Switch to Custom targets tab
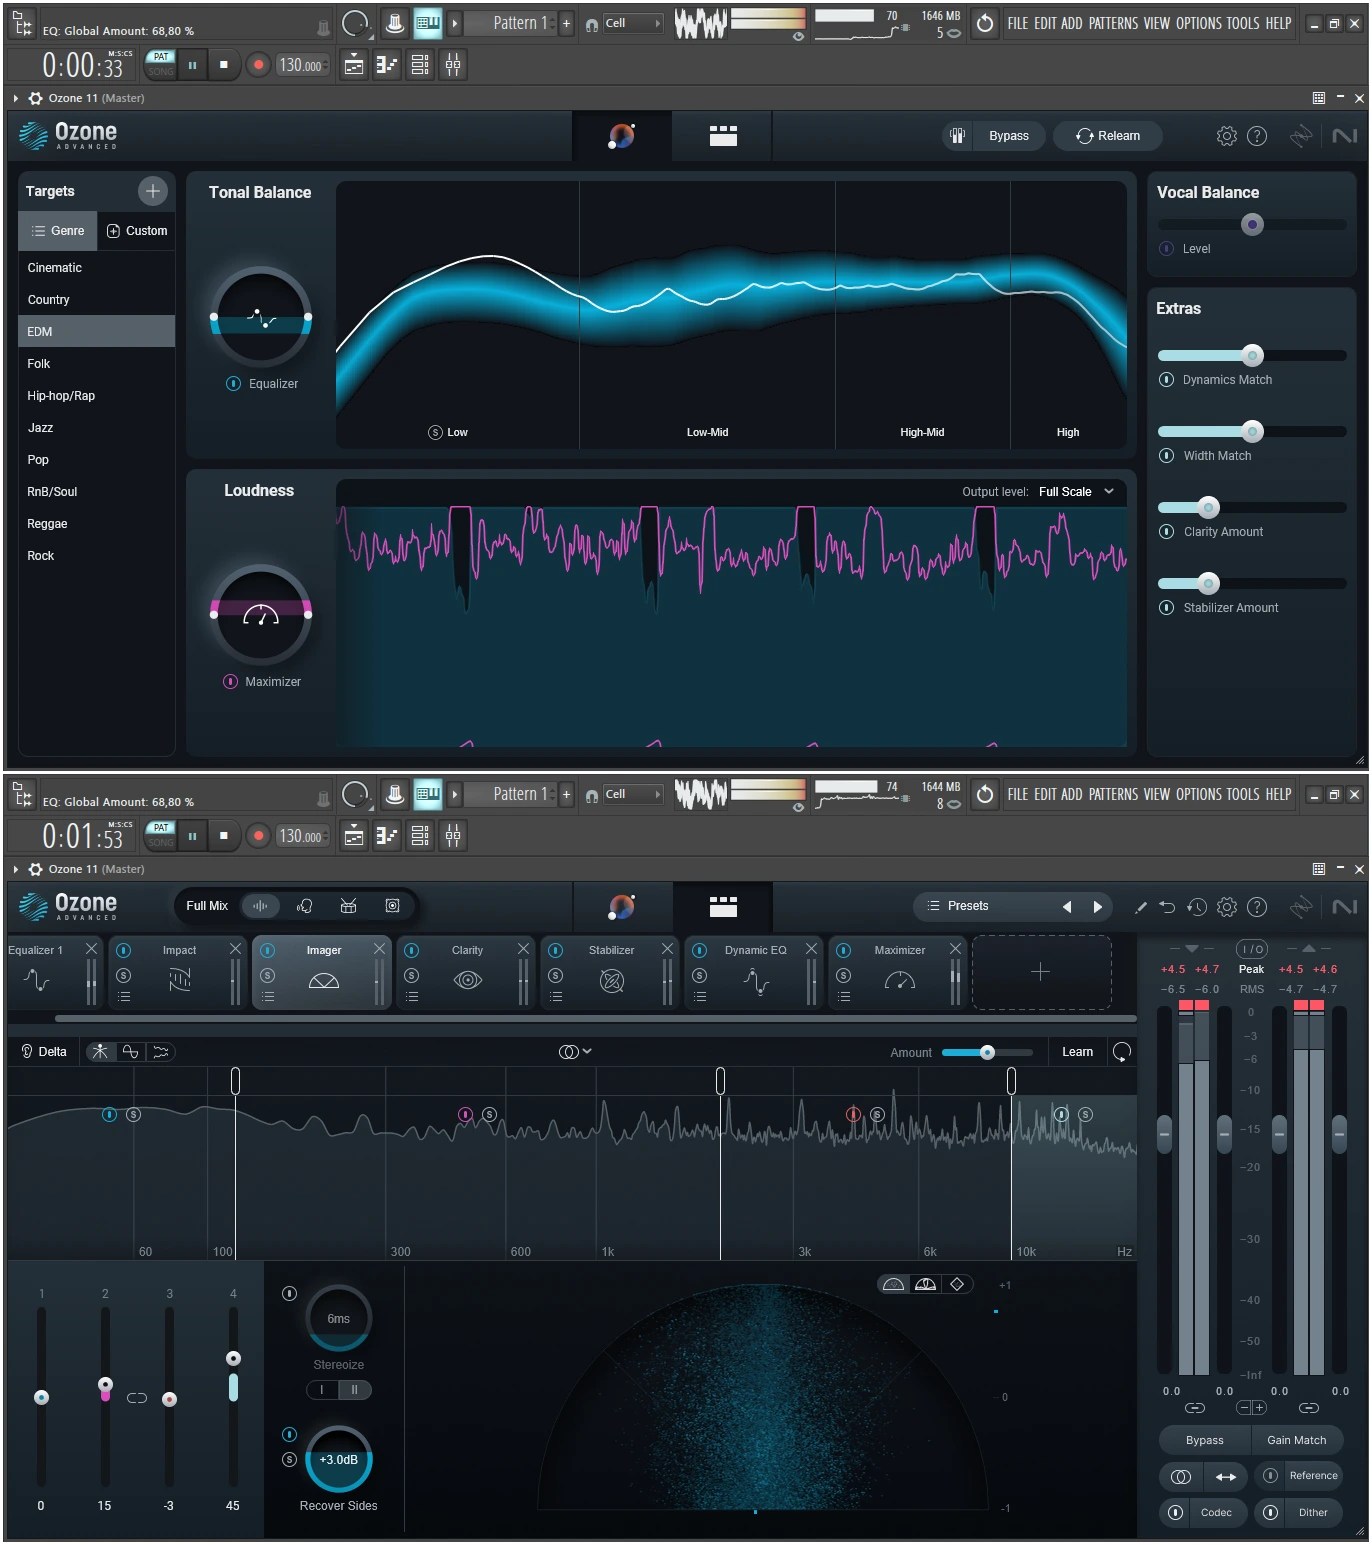1372x1545 pixels. pyautogui.click(x=137, y=231)
